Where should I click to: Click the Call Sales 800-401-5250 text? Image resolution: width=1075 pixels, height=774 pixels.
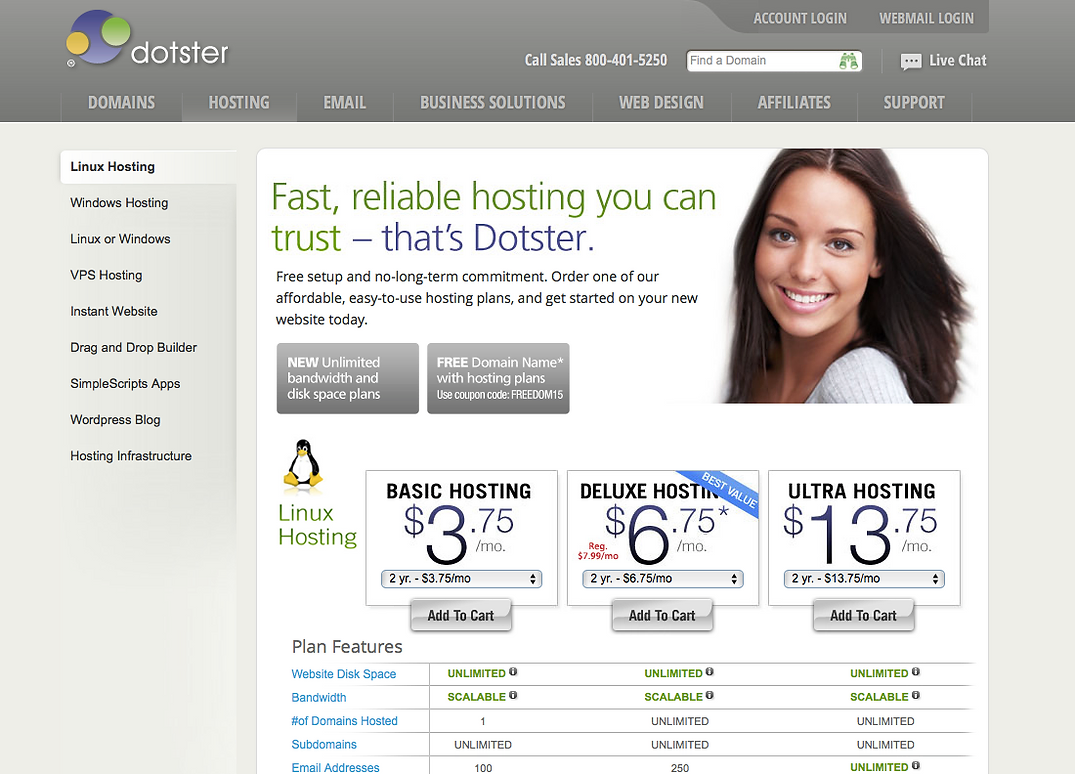click(x=596, y=60)
